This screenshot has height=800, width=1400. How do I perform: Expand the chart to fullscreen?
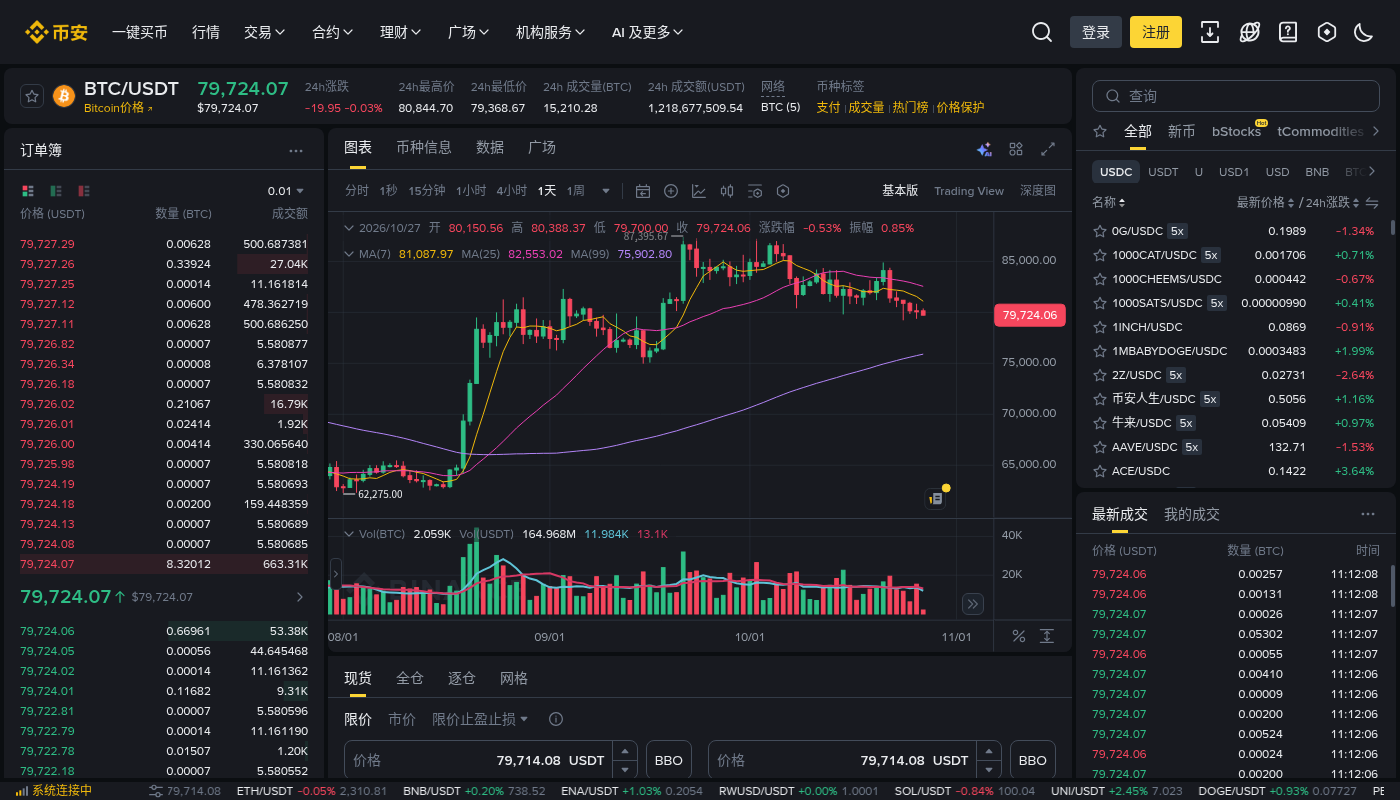click(x=1048, y=149)
